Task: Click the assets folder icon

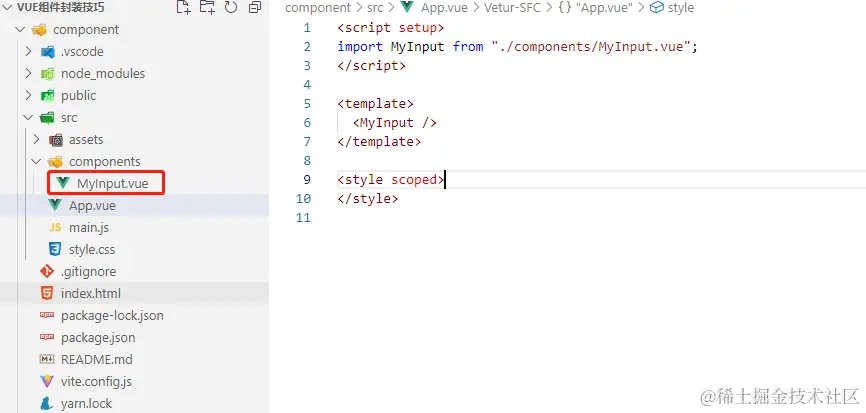Action: 56,140
